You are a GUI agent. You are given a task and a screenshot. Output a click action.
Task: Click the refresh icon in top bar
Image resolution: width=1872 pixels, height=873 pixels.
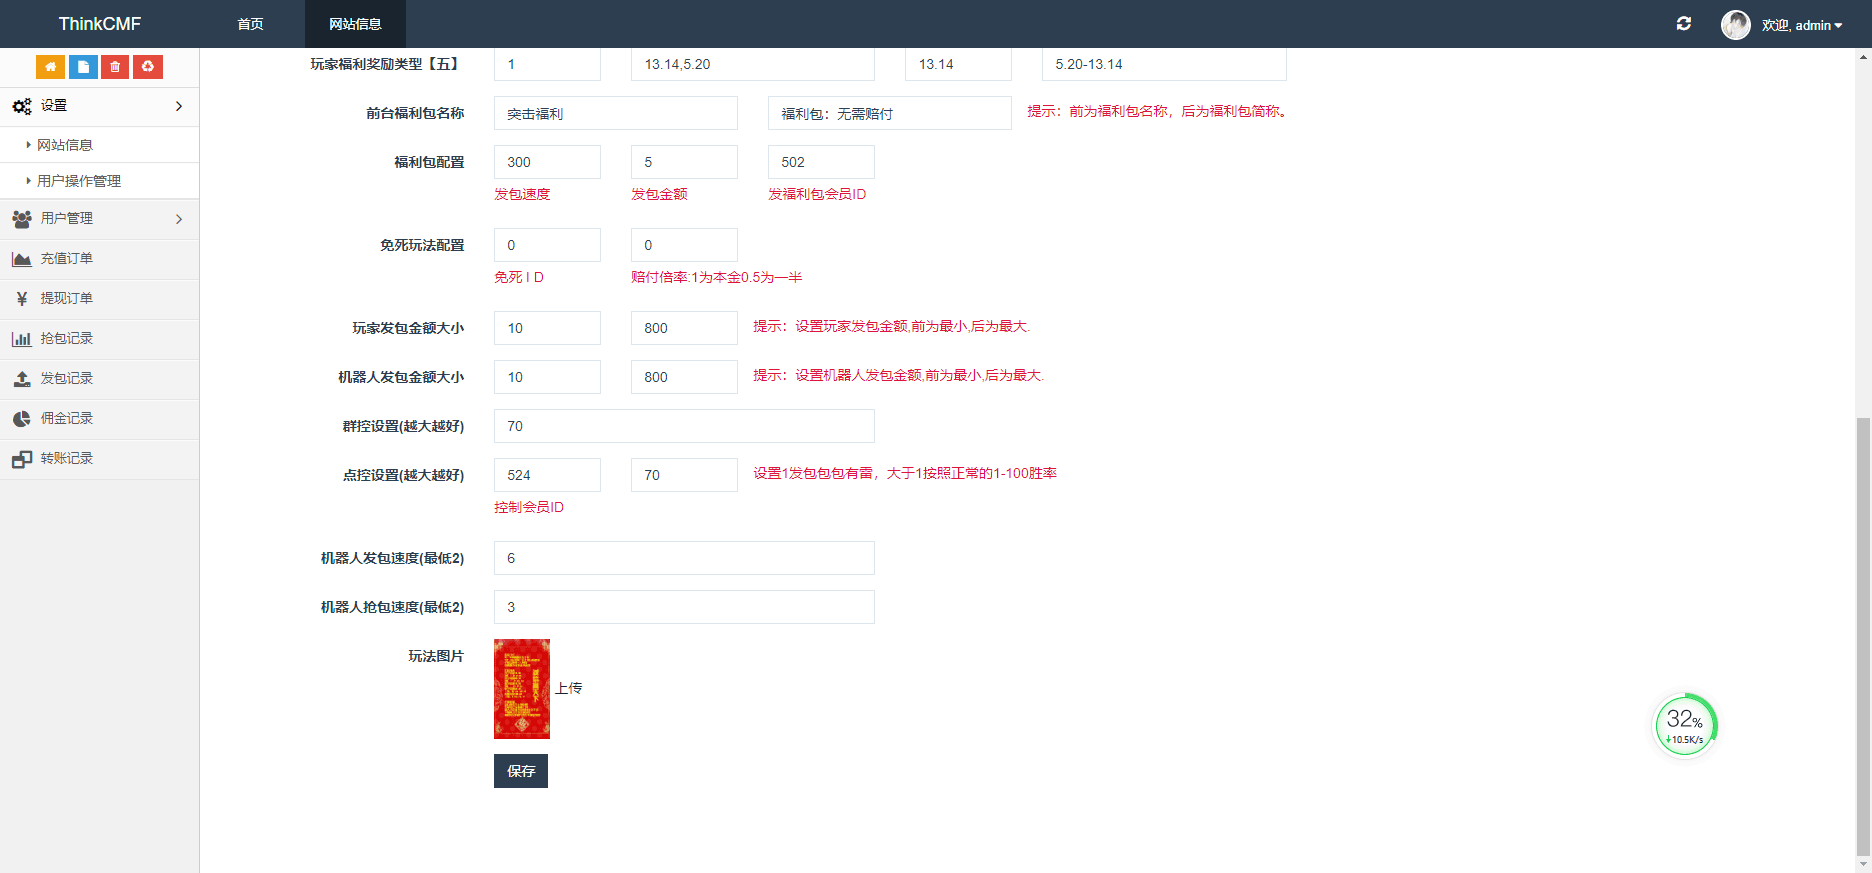pos(1684,24)
